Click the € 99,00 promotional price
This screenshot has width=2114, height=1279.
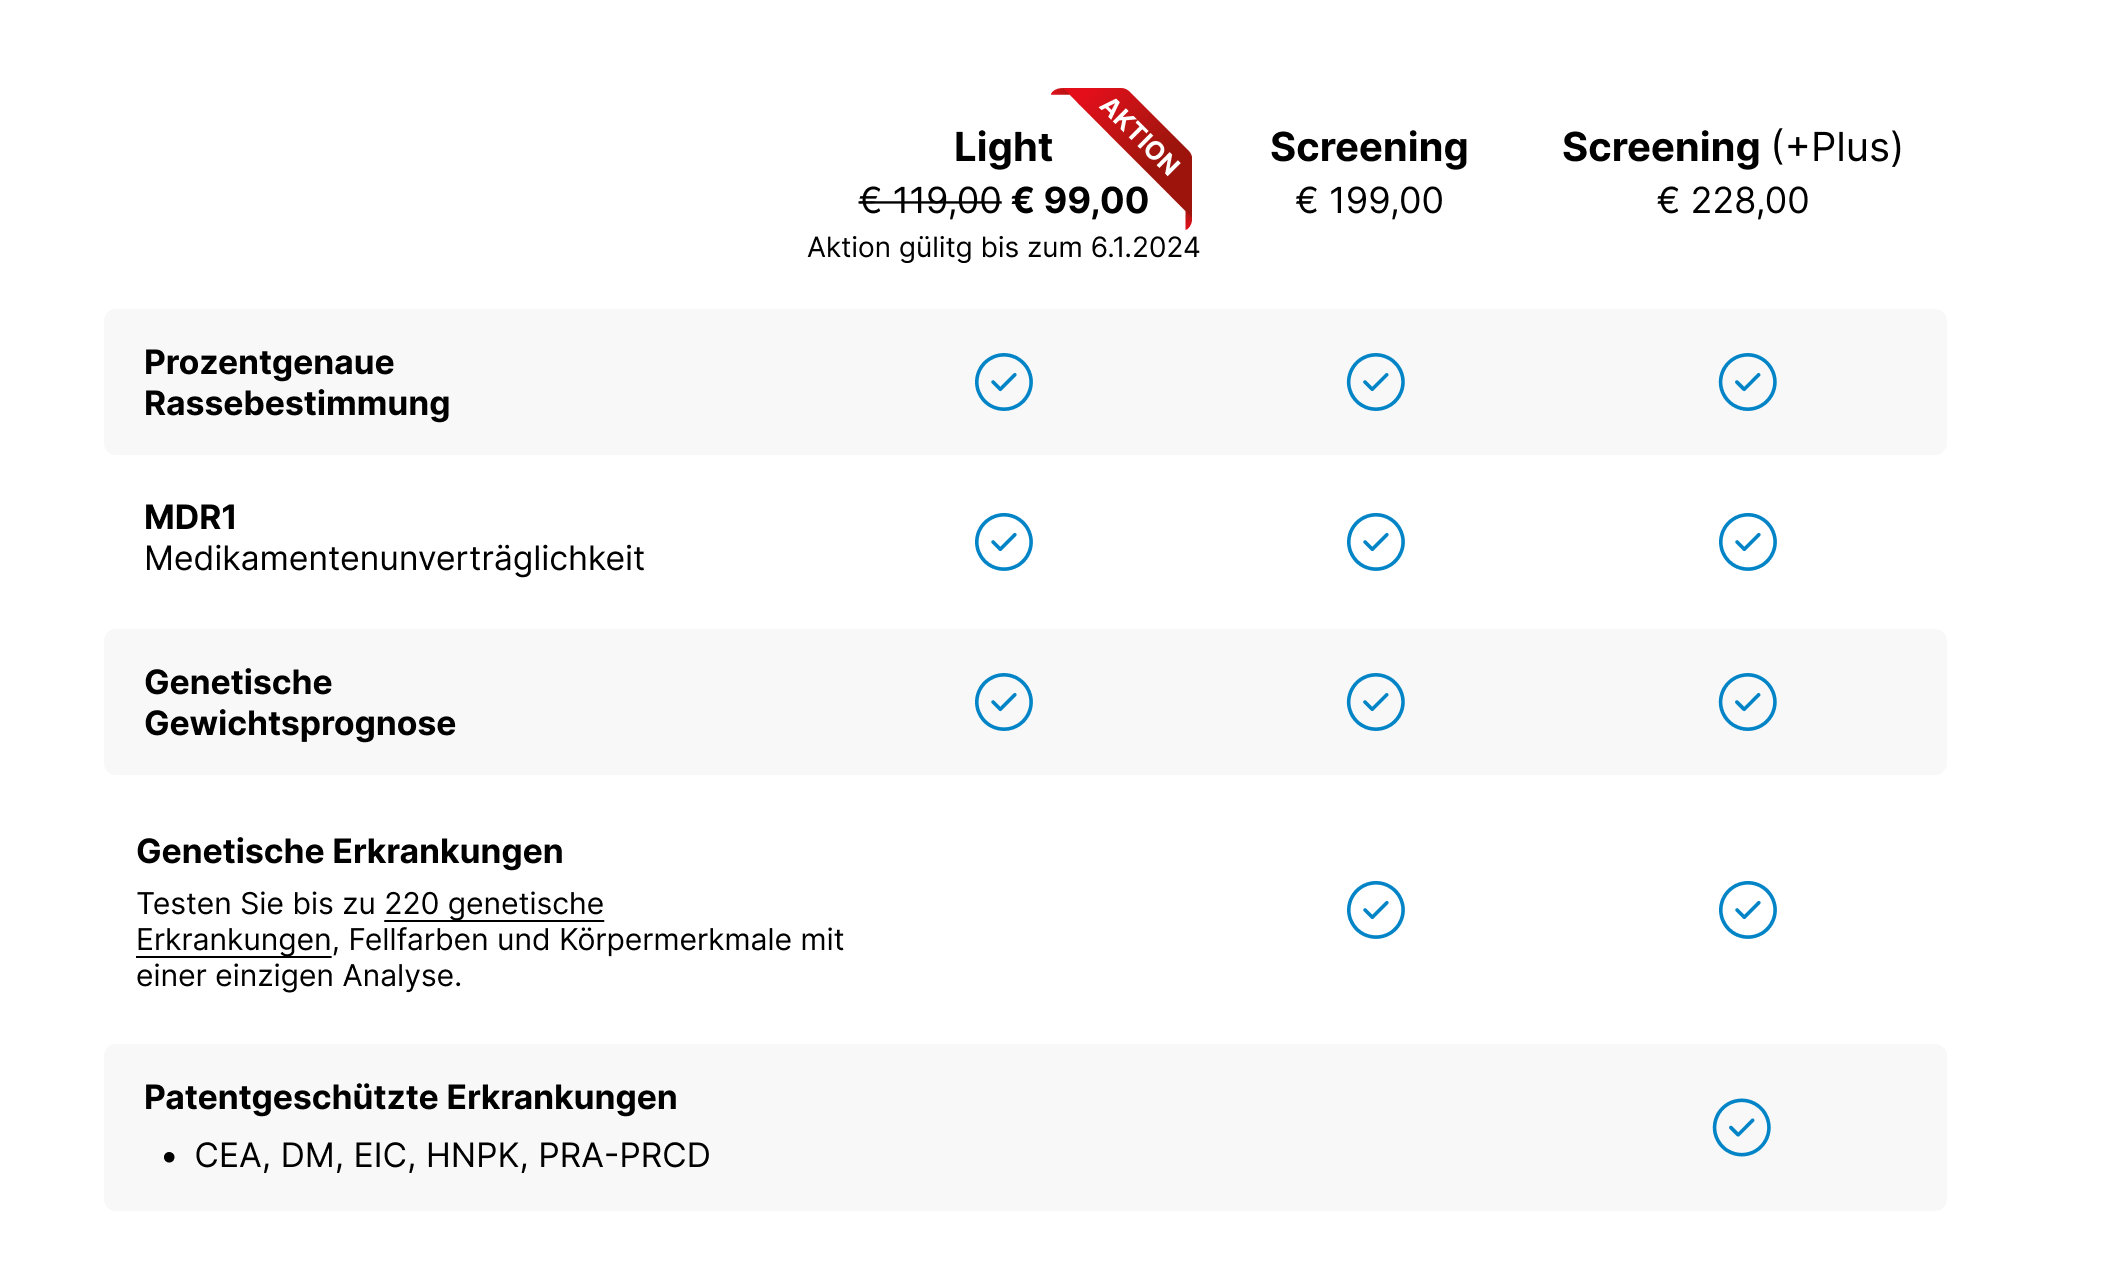(1080, 201)
